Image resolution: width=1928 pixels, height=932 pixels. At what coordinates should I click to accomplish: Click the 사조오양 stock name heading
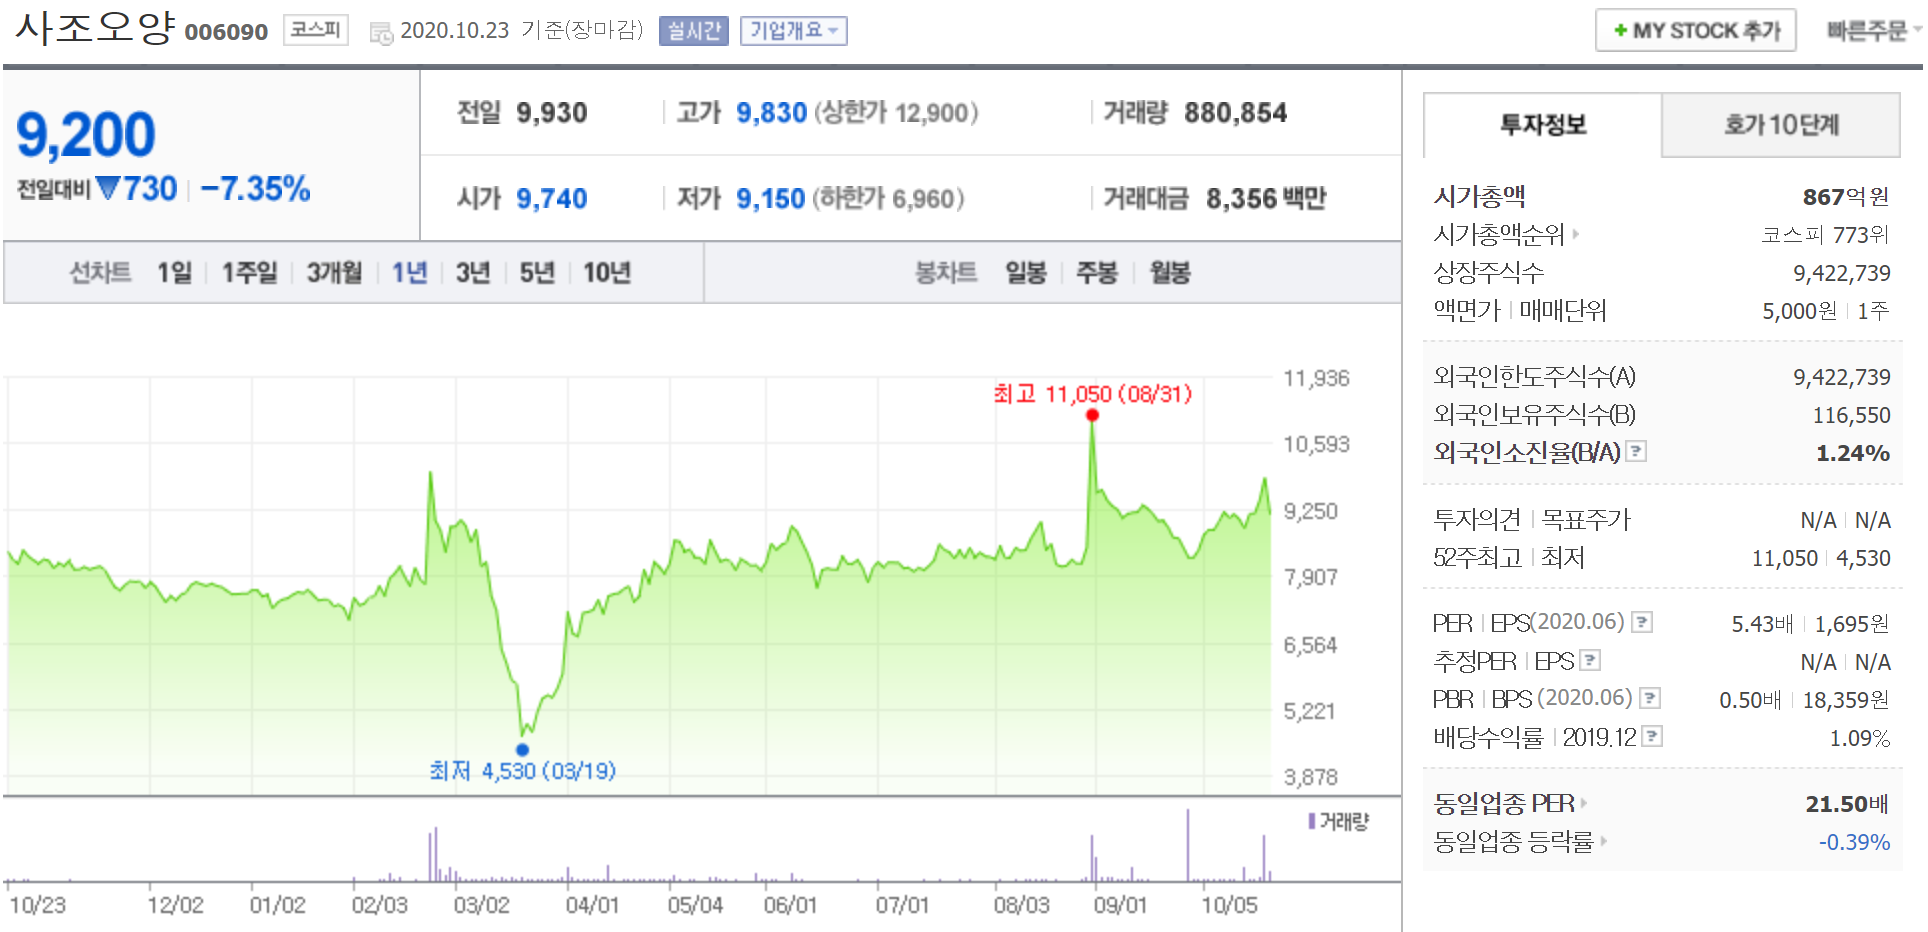coord(95,27)
